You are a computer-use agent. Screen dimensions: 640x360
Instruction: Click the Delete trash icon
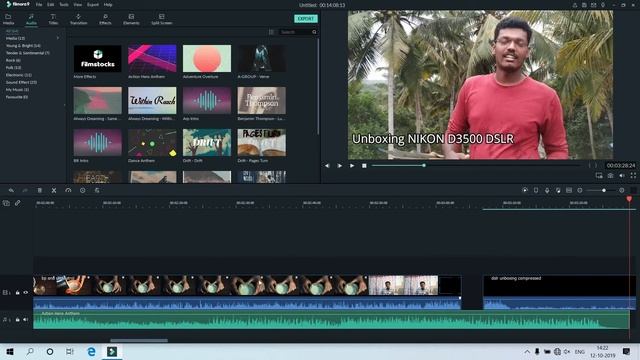coord(40,190)
